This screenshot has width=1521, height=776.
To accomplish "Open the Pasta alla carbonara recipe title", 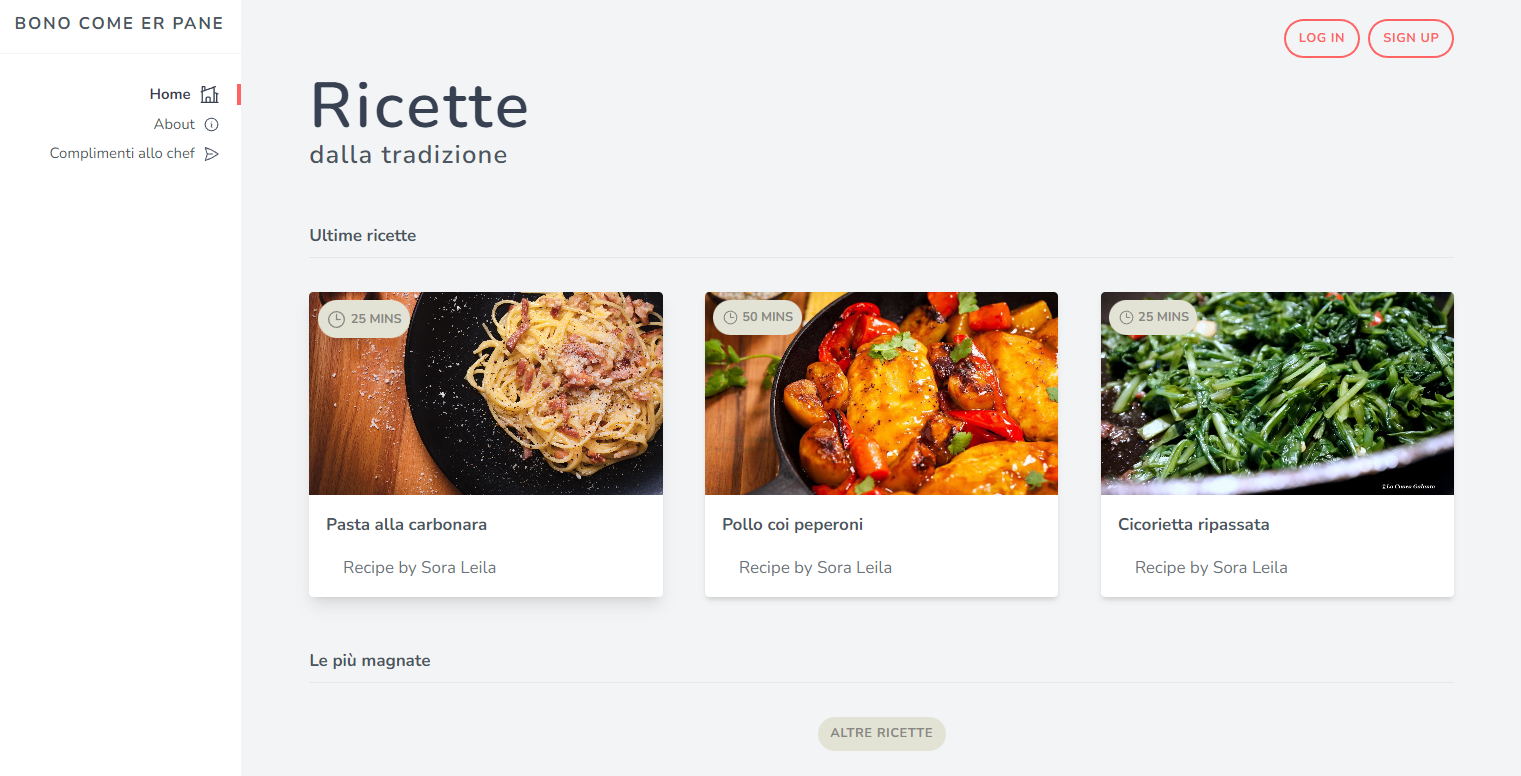I will 406,524.
